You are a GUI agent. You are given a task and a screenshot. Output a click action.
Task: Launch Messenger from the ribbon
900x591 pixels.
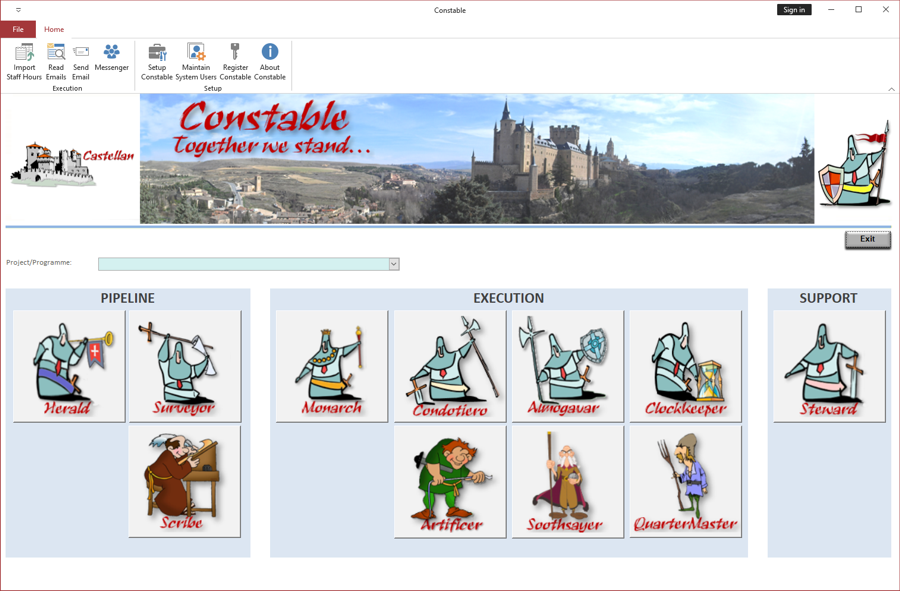point(111,58)
